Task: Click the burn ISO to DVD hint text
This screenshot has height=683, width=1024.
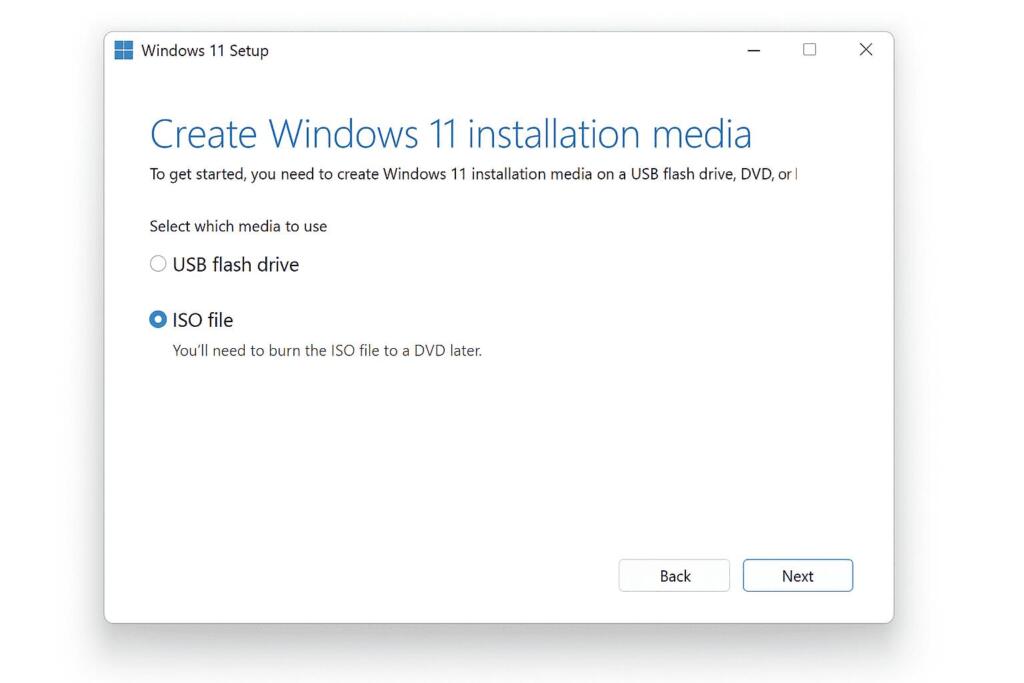Action: coord(327,350)
